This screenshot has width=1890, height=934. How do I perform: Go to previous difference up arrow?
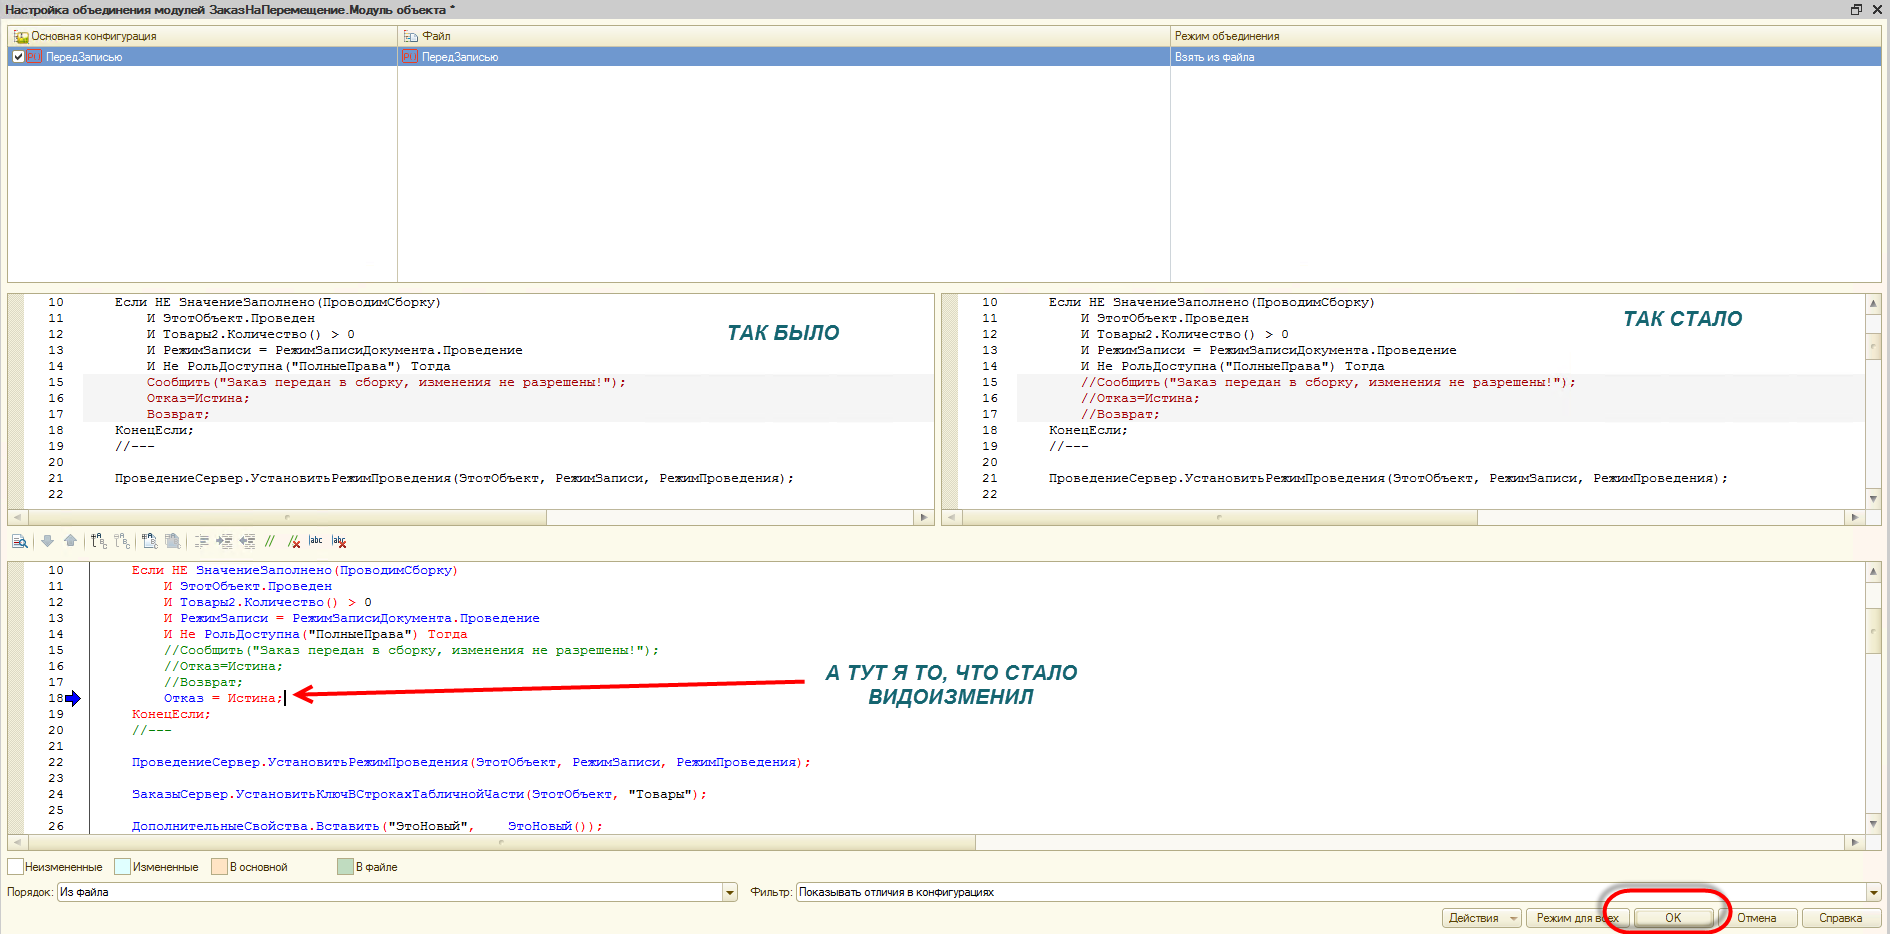coord(70,541)
